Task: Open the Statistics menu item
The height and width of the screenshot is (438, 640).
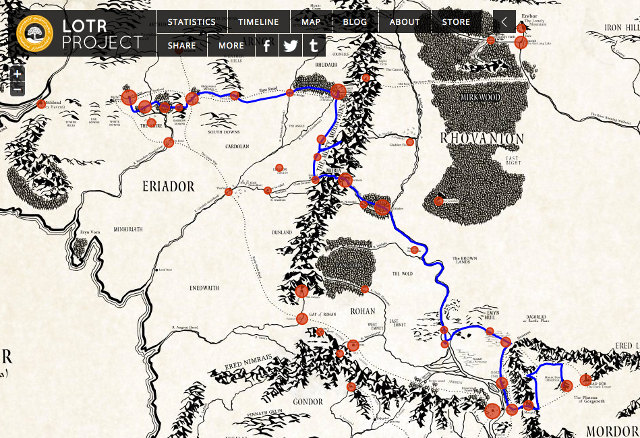Action: [191, 22]
